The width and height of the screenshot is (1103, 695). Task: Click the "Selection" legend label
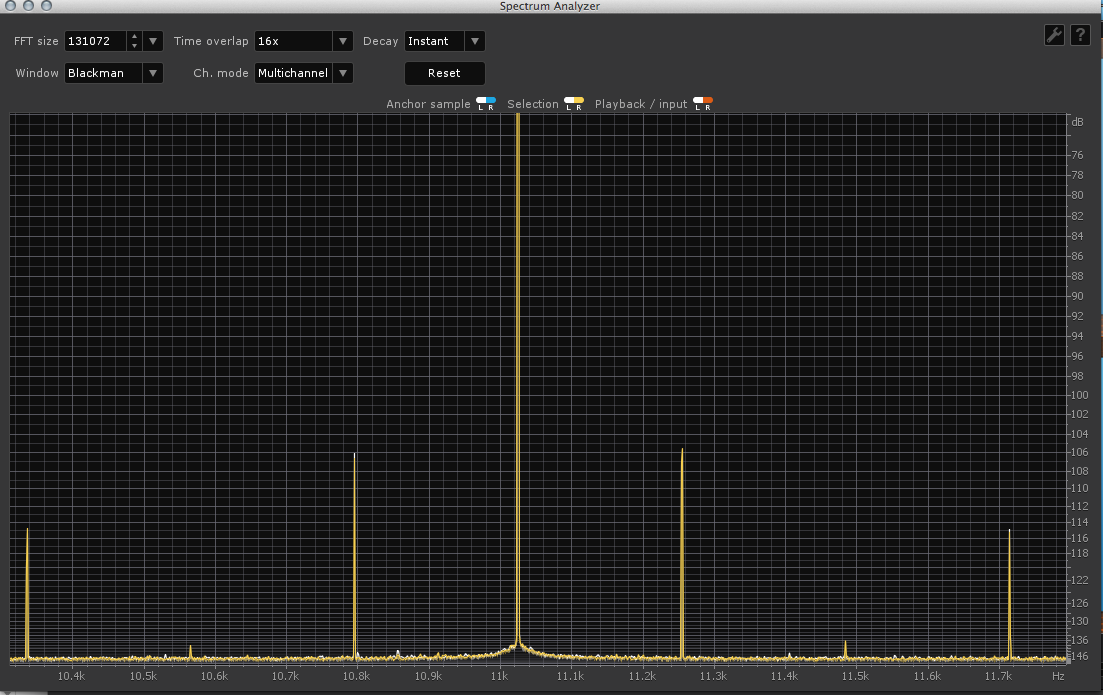point(533,104)
